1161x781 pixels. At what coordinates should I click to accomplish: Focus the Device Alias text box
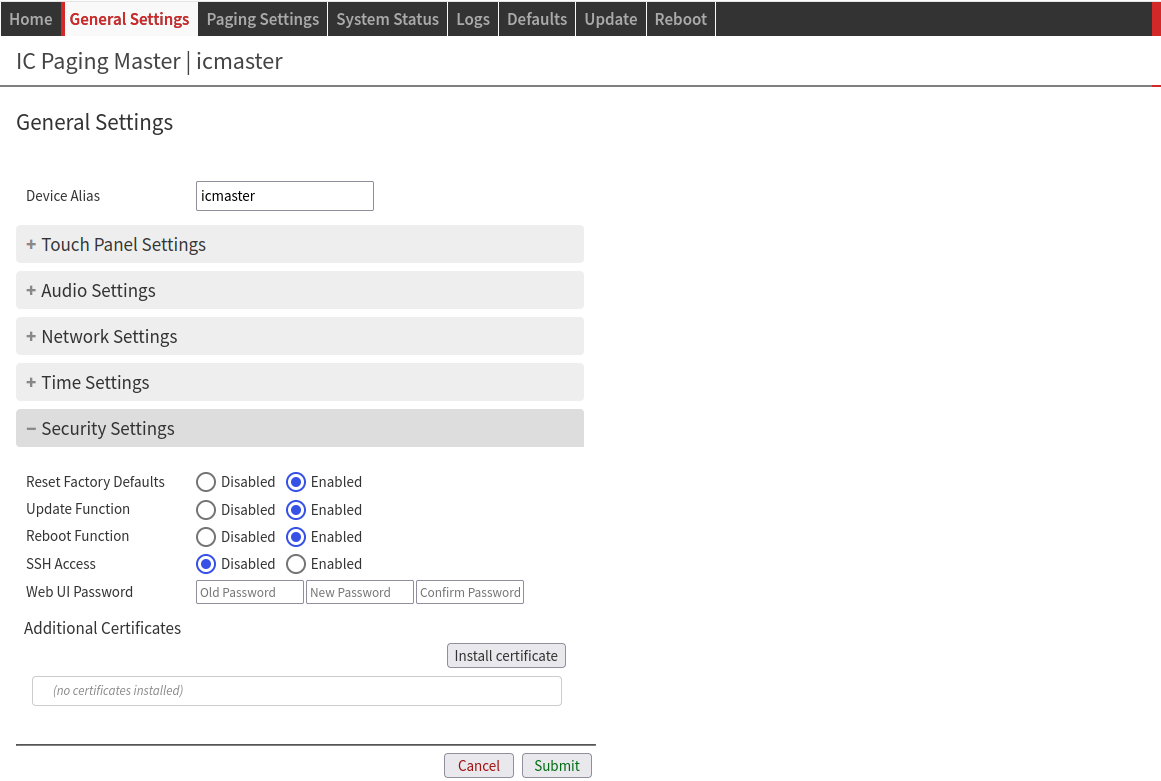(x=285, y=196)
